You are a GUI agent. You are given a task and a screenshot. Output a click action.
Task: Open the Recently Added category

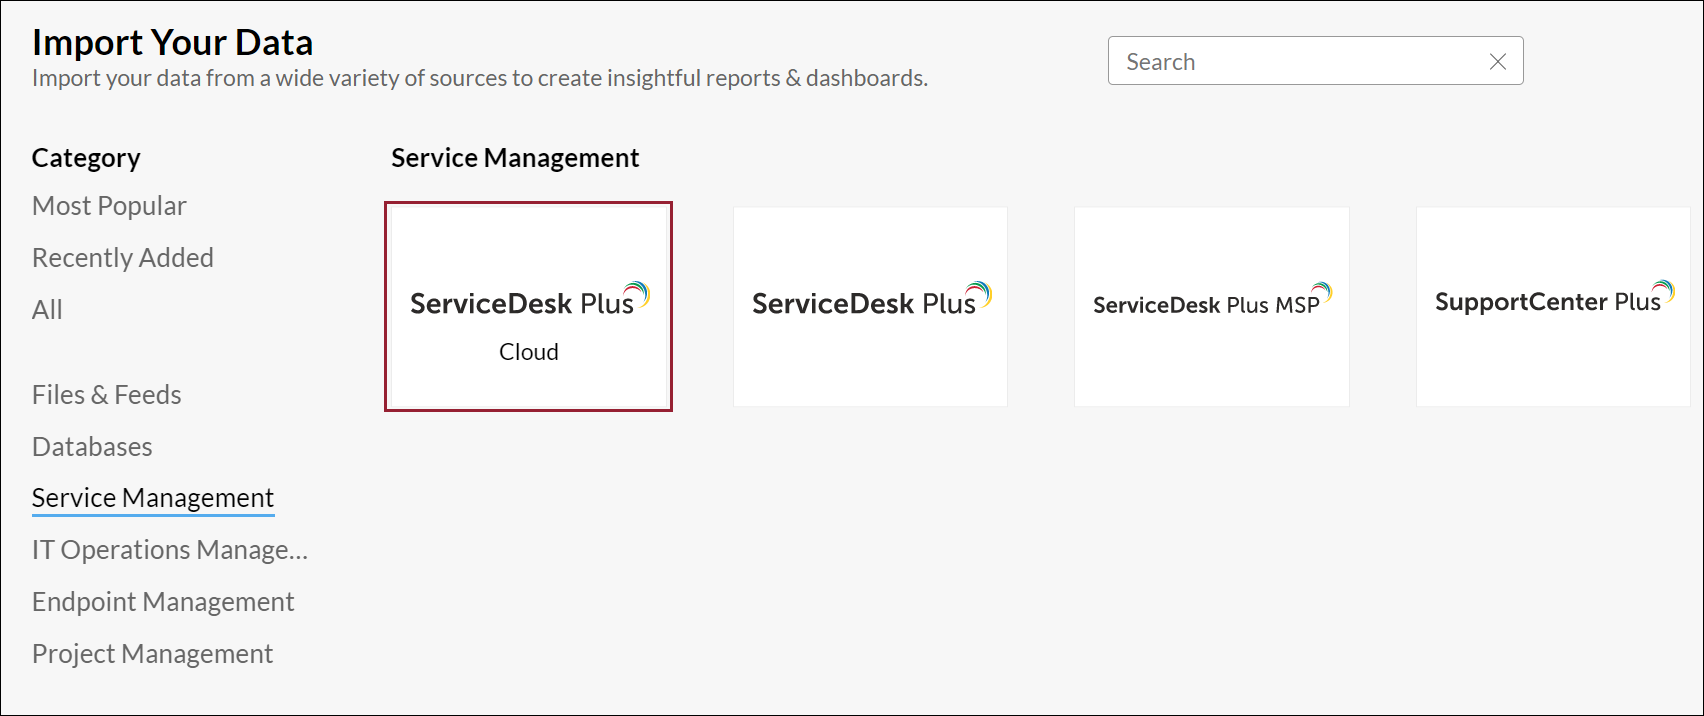(x=123, y=258)
